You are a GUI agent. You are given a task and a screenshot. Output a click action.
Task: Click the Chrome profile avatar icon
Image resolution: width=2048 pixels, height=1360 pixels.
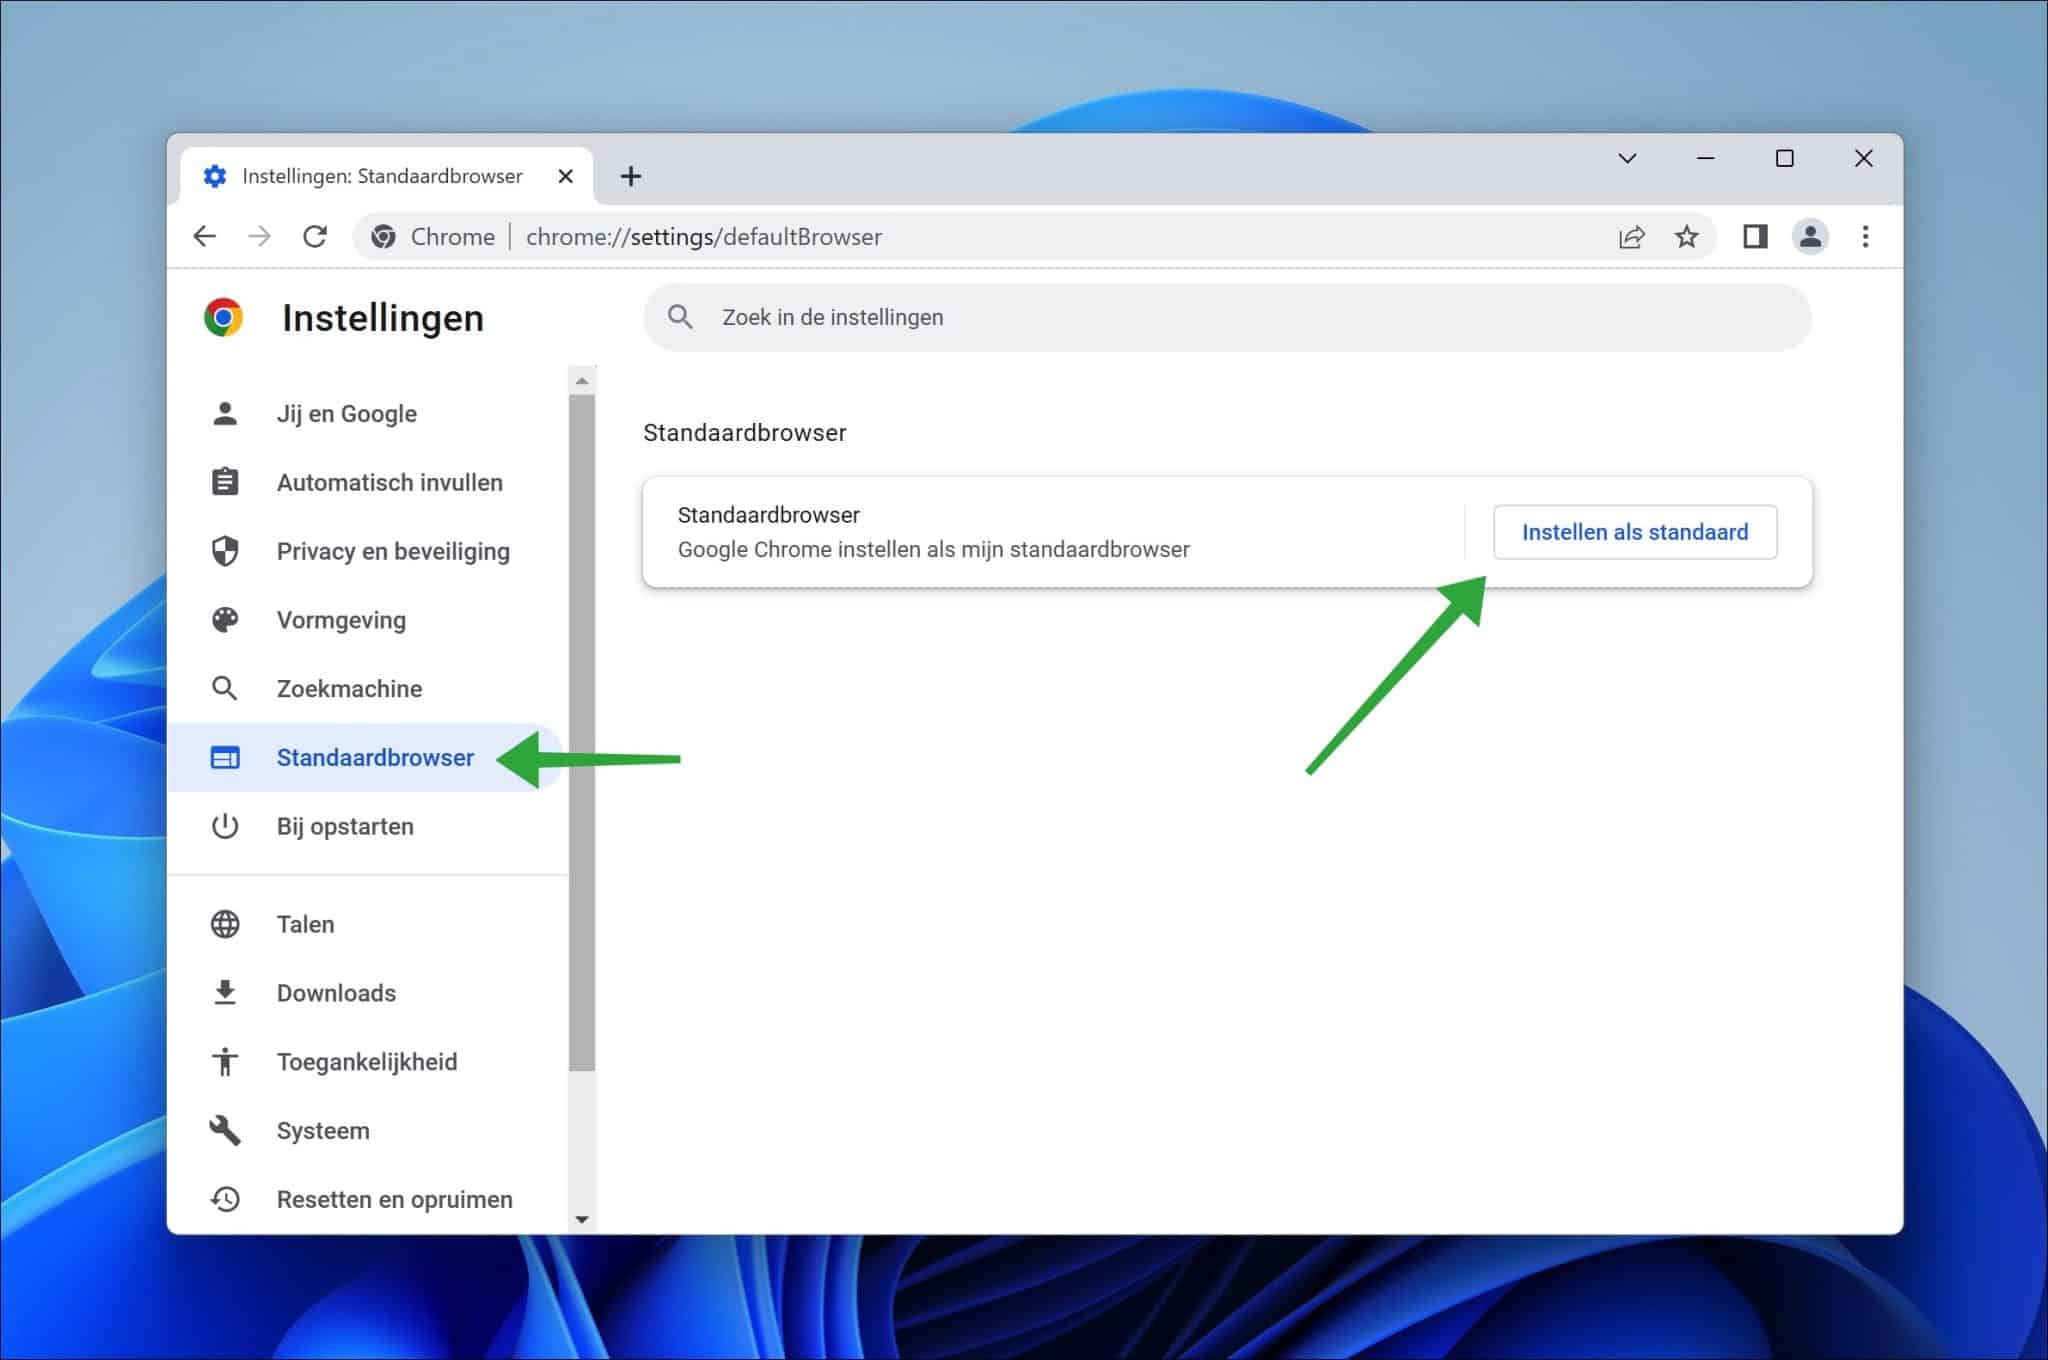pyautogui.click(x=1808, y=237)
